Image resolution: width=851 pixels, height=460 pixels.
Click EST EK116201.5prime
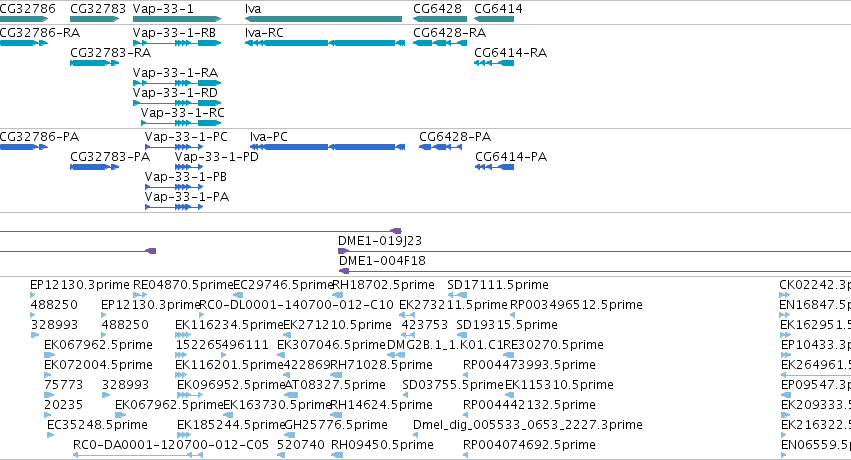[x=229, y=365]
